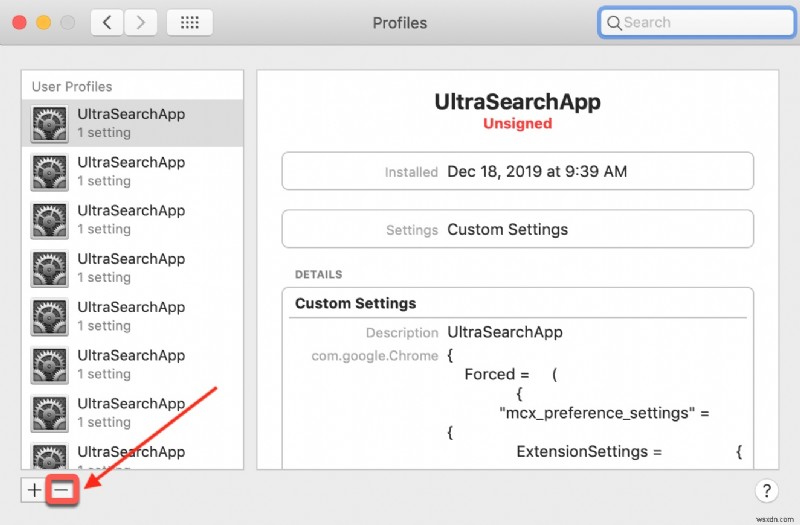Screen dimensions: 800x525
Task: Click the window's yellow minimize button
Action: pos(44,22)
